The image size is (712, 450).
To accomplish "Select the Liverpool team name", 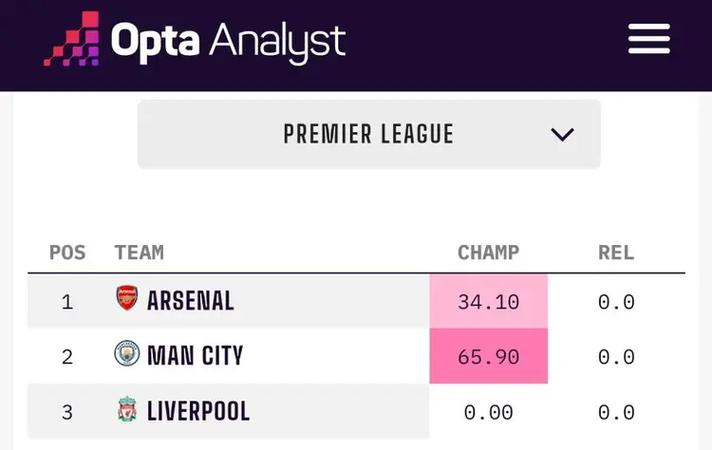I will point(198,411).
